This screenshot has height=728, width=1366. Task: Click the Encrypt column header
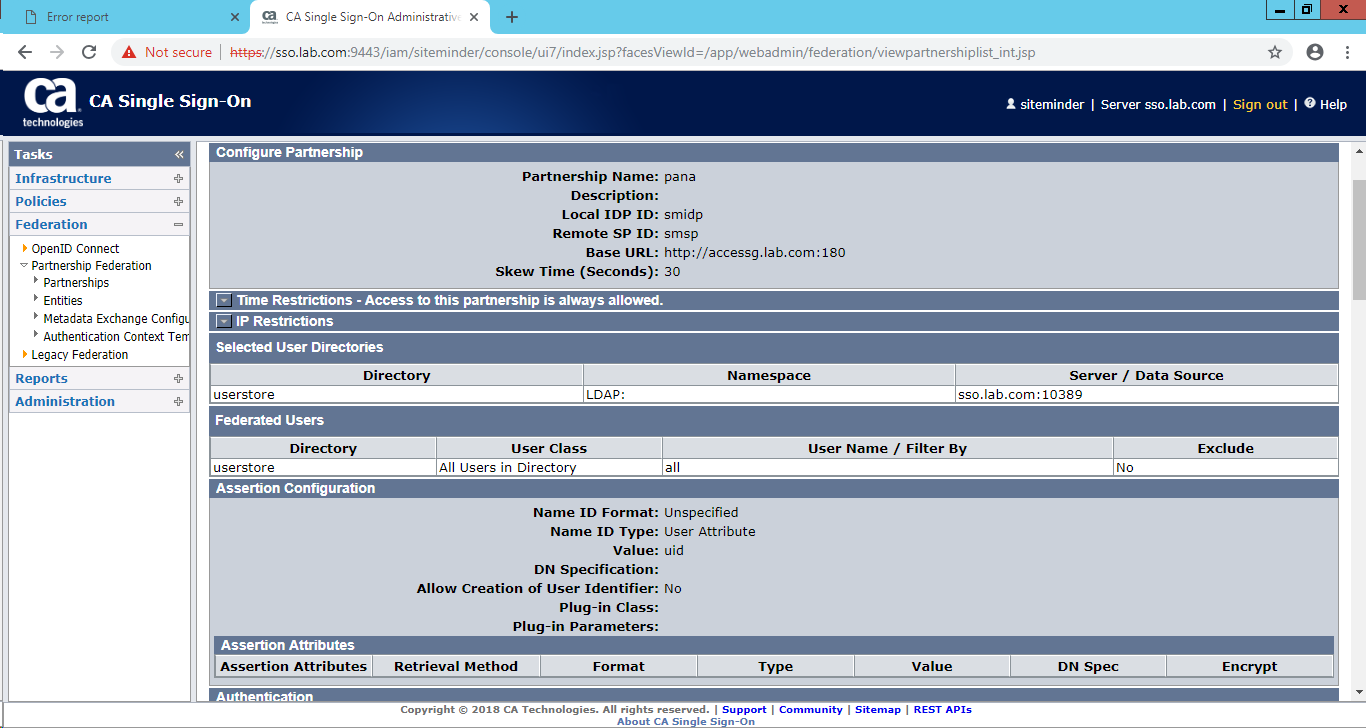point(1250,666)
